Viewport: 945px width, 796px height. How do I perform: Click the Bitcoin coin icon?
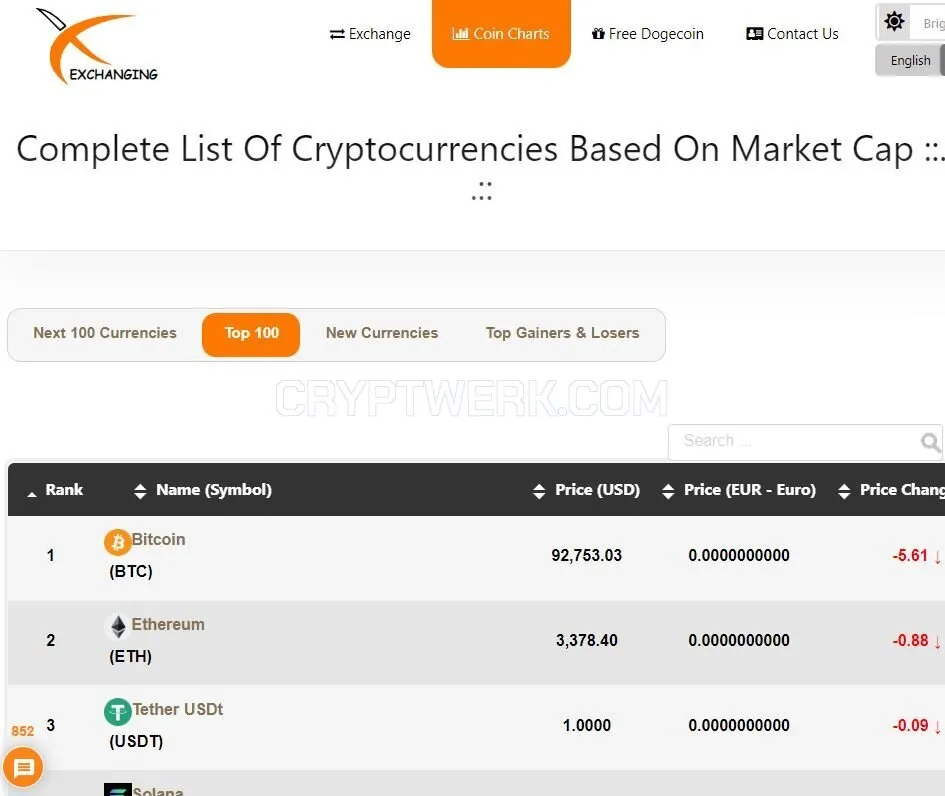coord(118,542)
